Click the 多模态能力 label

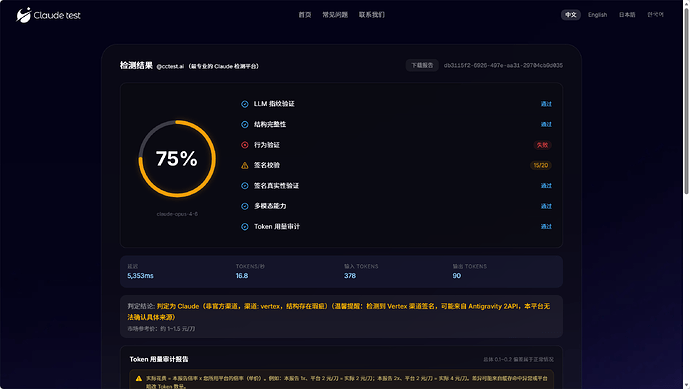point(270,206)
